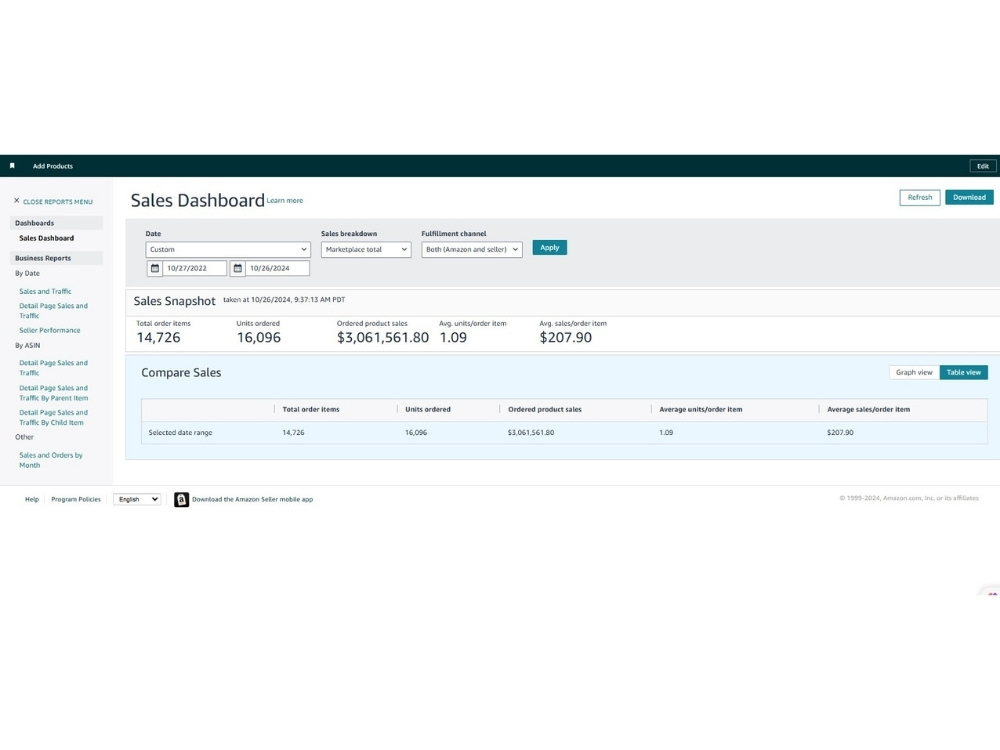The width and height of the screenshot is (1000, 750).
Task: Switch to Graph view
Action: click(914, 372)
